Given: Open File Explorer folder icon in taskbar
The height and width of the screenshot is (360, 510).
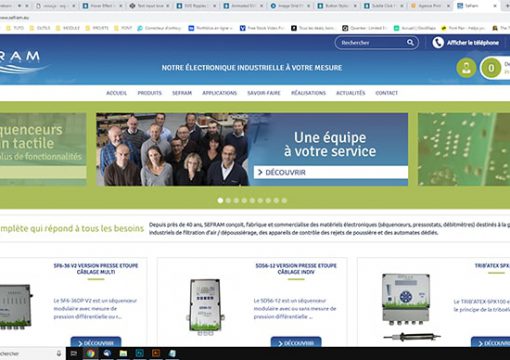Looking at the screenshot, I should (123, 353).
